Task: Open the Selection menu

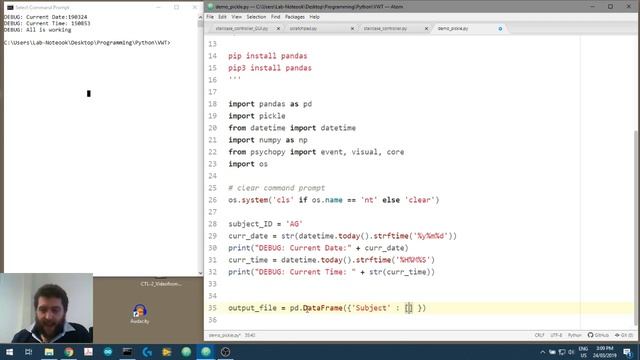Action: pyautogui.click(x=256, y=17)
